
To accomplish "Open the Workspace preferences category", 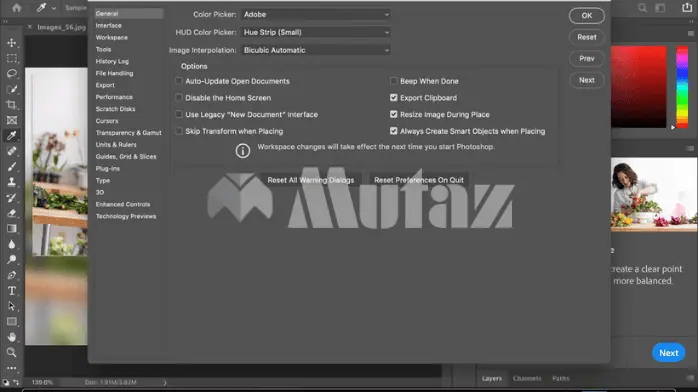I will (112, 37).
